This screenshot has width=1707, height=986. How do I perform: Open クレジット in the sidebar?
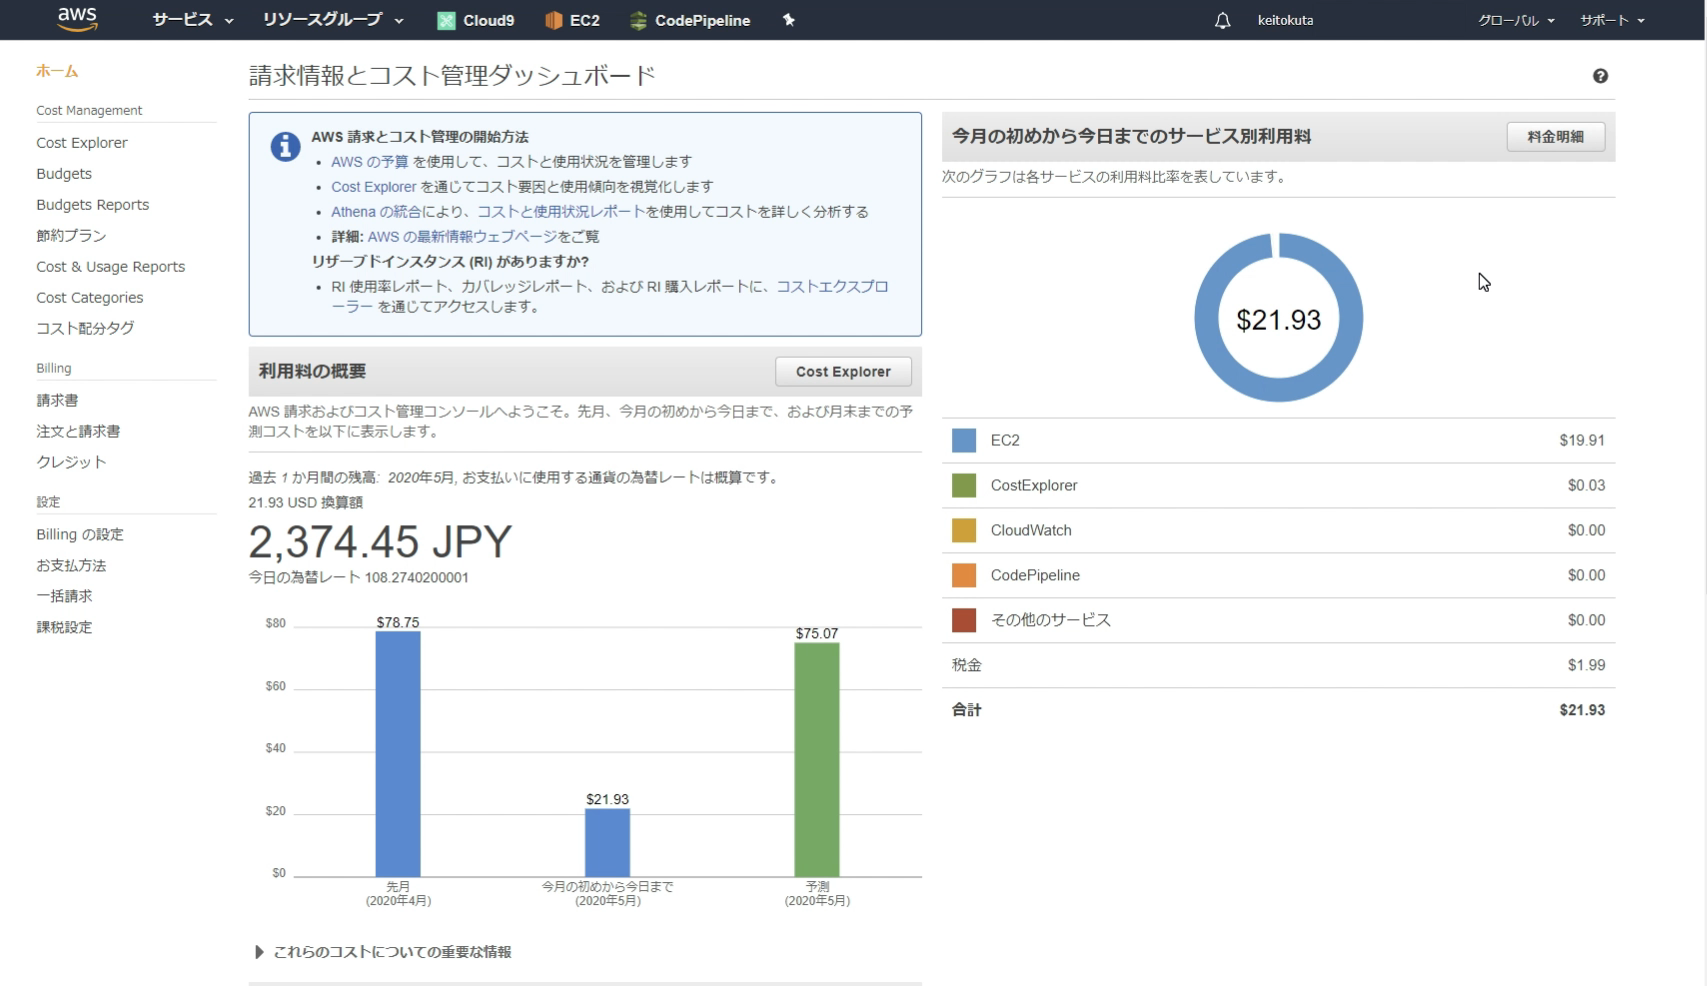pyautogui.click(x=71, y=462)
